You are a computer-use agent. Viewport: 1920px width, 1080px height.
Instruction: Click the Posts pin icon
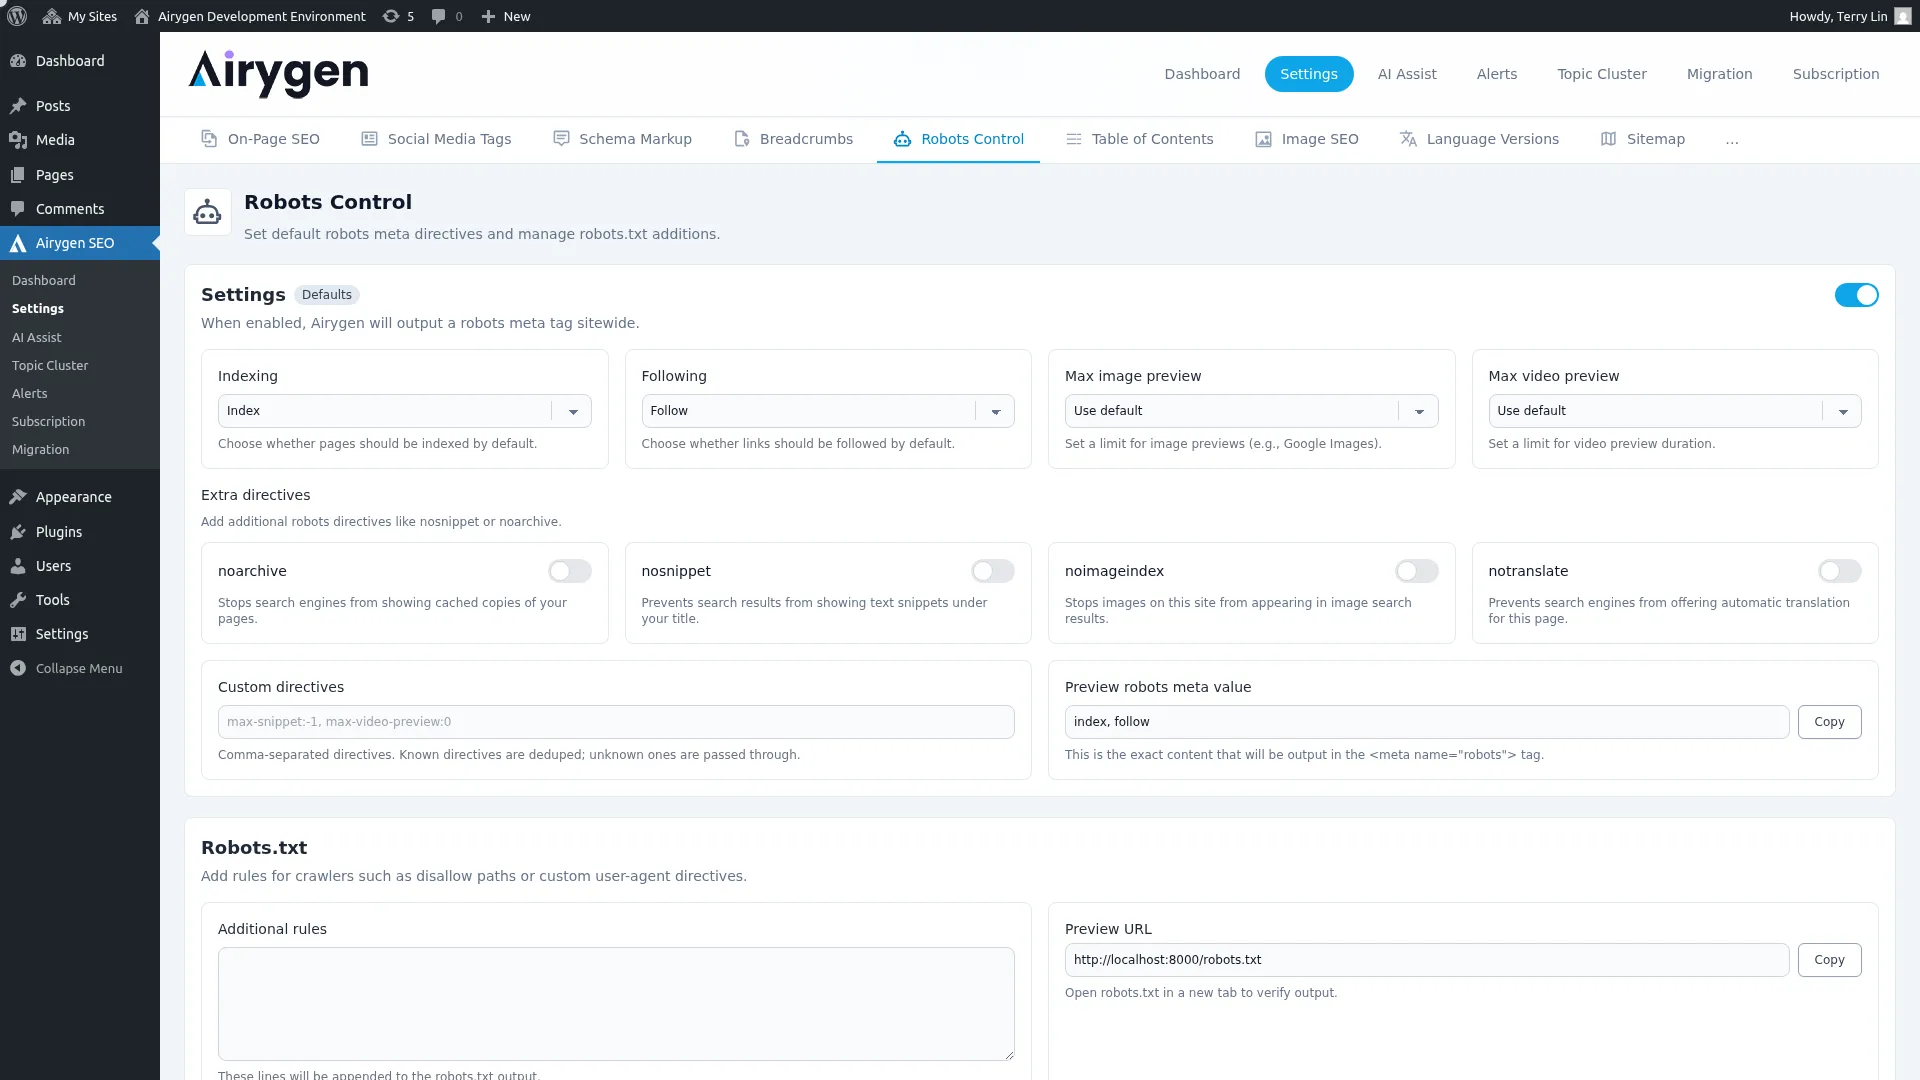(18, 106)
